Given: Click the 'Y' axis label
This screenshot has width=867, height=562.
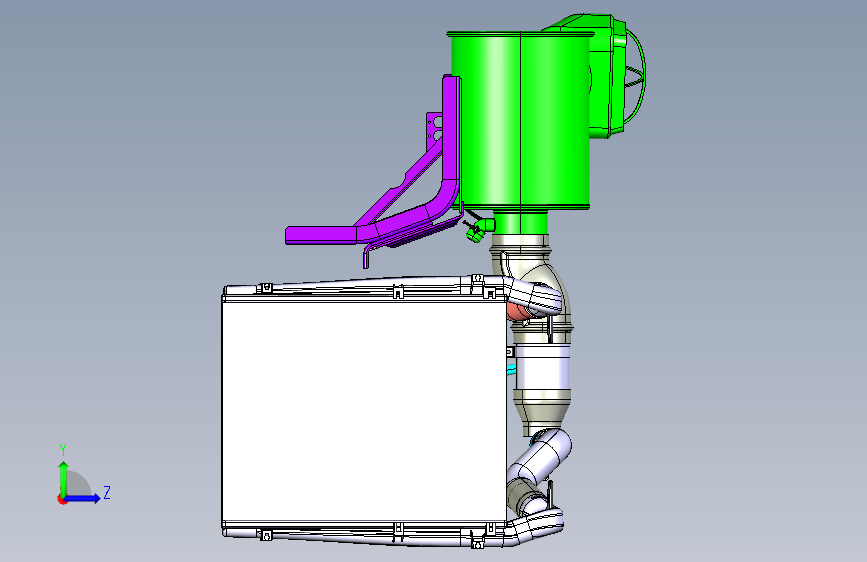Looking at the screenshot, I should [63, 450].
